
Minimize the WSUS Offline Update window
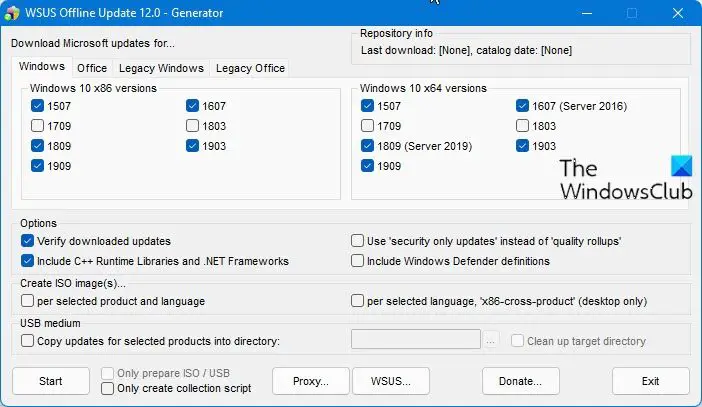(x=587, y=13)
